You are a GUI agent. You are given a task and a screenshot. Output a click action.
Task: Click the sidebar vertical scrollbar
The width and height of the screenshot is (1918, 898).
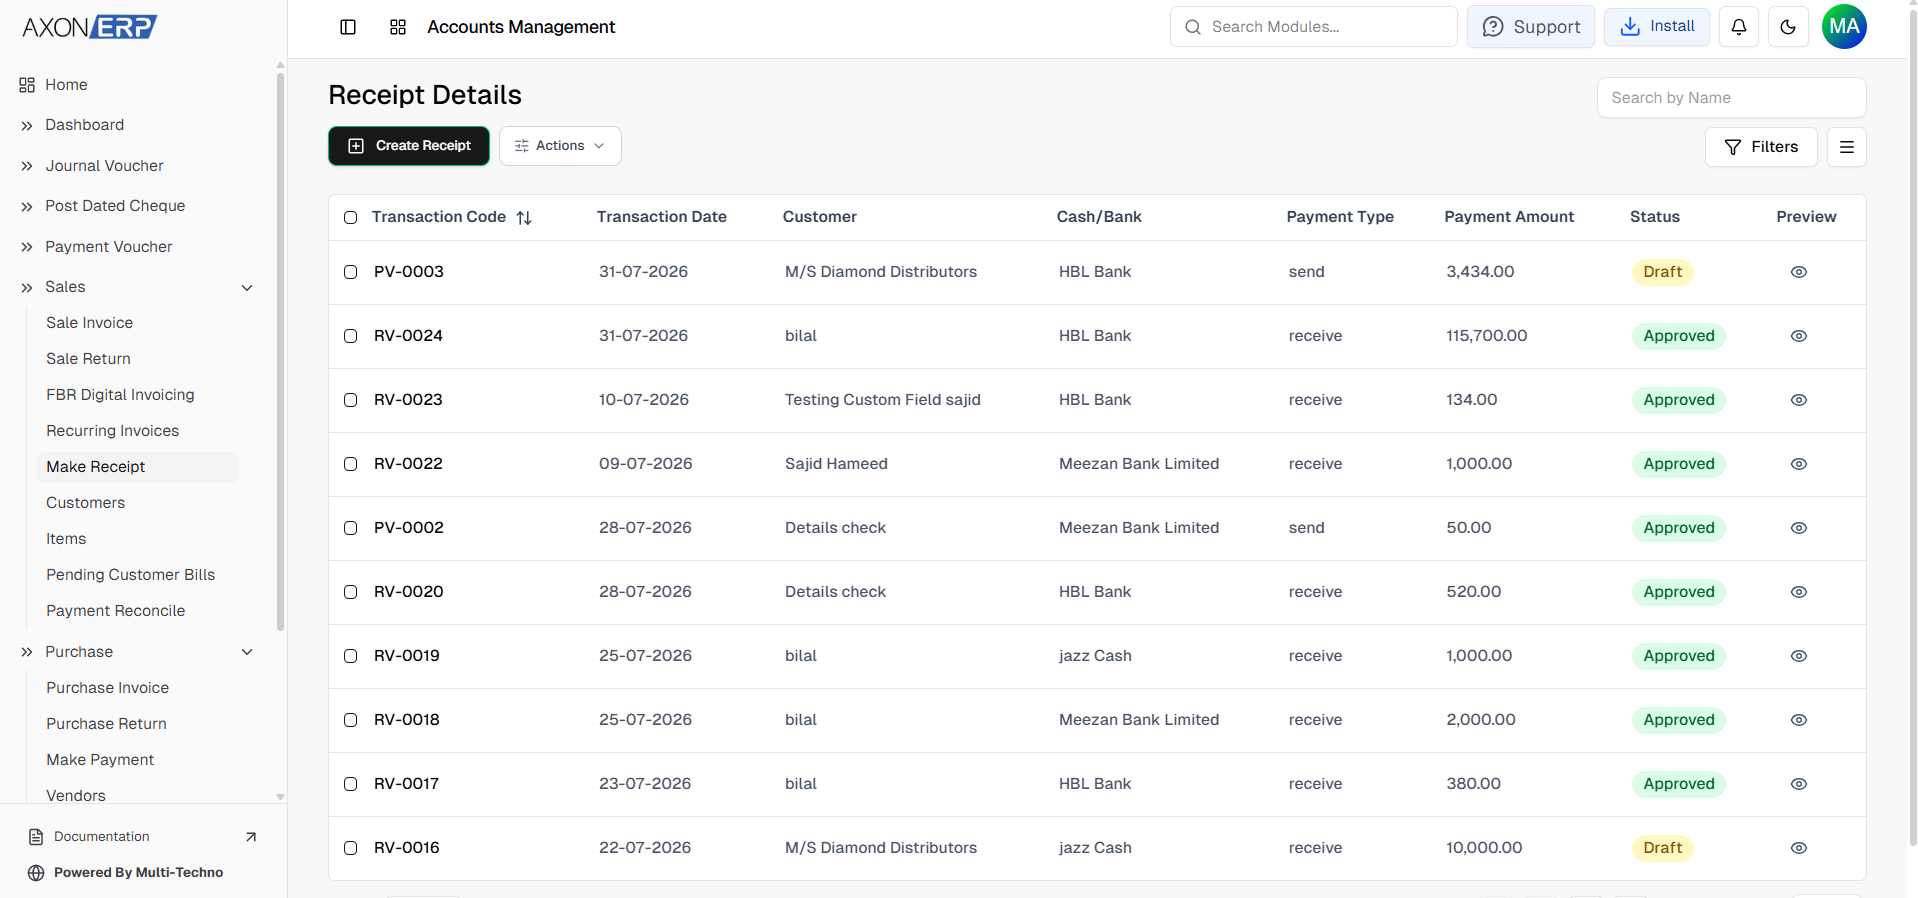280,350
